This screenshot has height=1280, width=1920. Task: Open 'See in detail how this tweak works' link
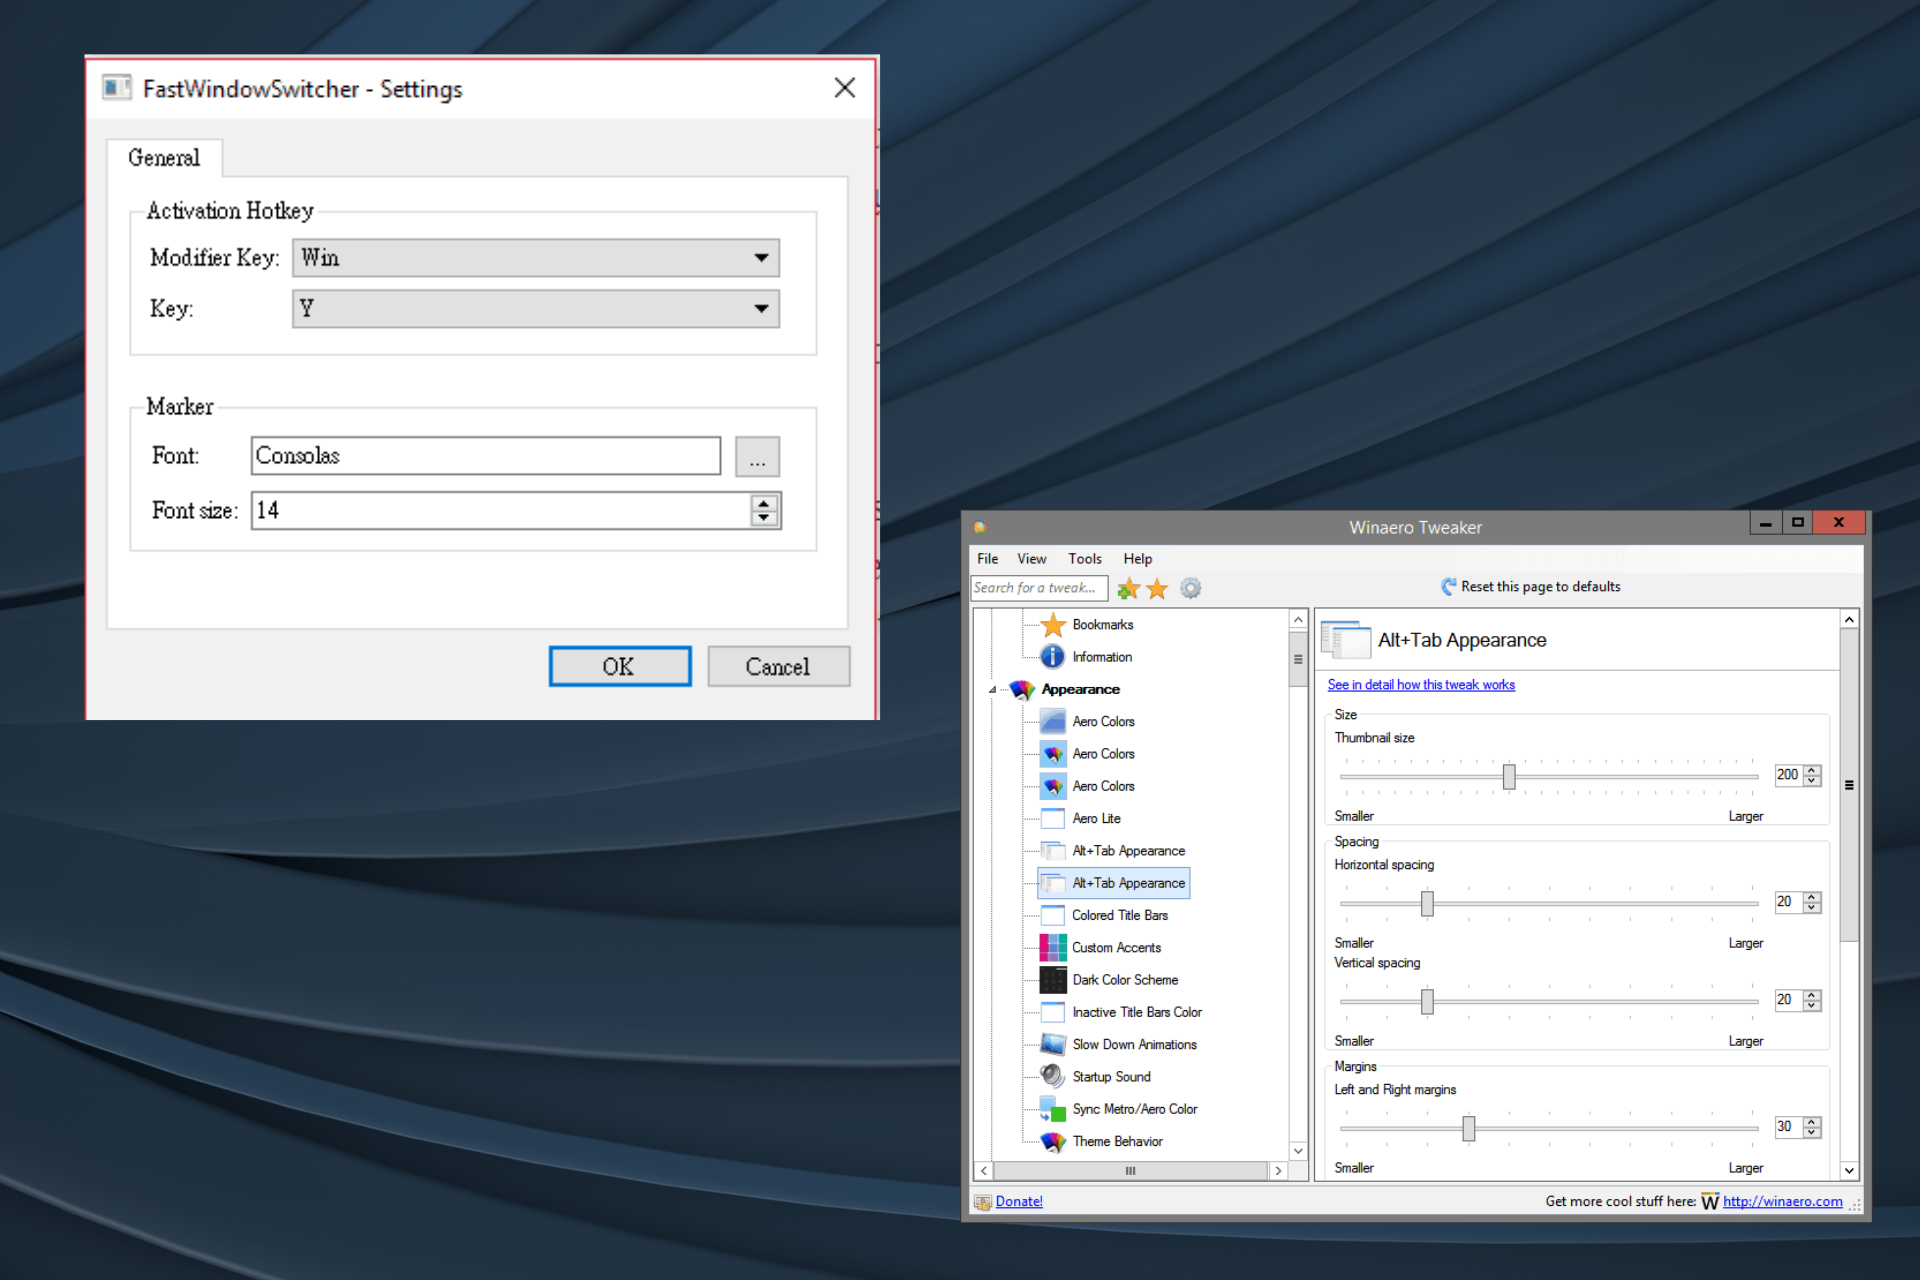tap(1421, 685)
